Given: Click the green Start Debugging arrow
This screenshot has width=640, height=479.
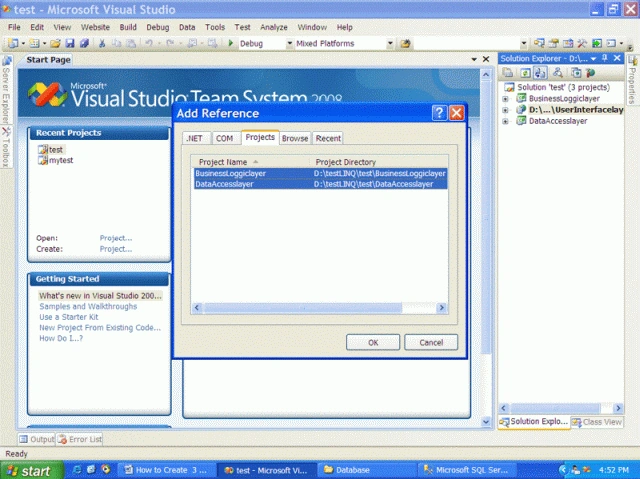Looking at the screenshot, I should click(x=231, y=43).
